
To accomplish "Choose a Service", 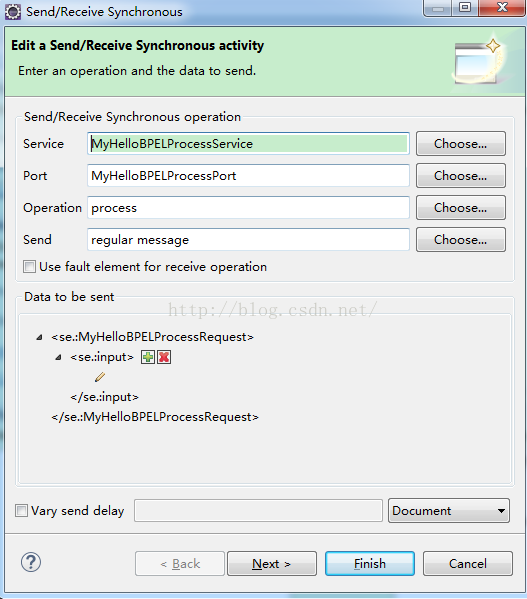I will [x=461, y=144].
